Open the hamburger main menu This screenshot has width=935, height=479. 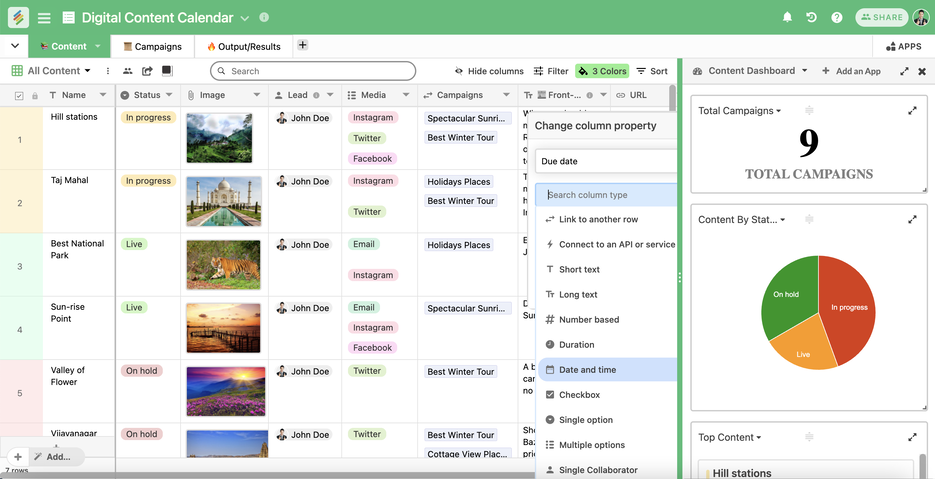pyautogui.click(x=44, y=18)
